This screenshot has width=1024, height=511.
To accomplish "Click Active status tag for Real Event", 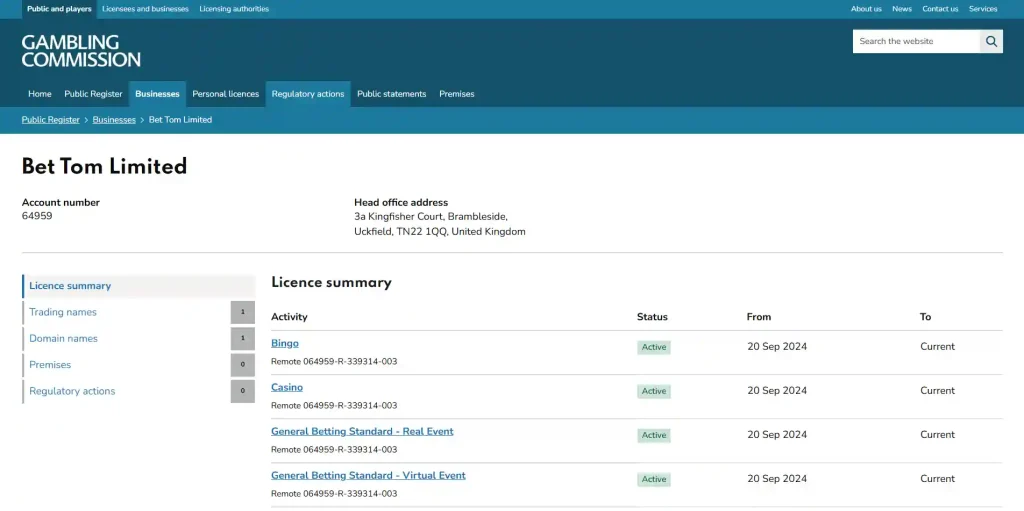I will point(654,435).
